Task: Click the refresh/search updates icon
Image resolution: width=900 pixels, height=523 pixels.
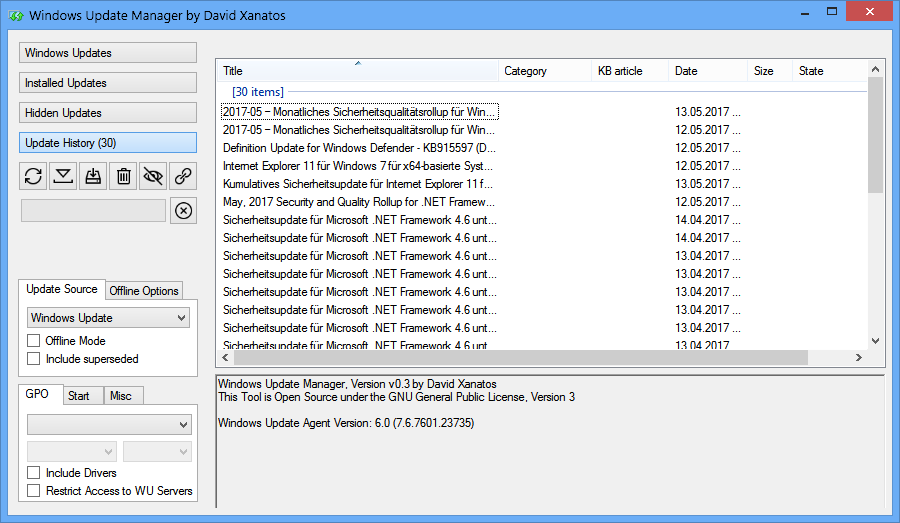Action: pyautogui.click(x=33, y=176)
